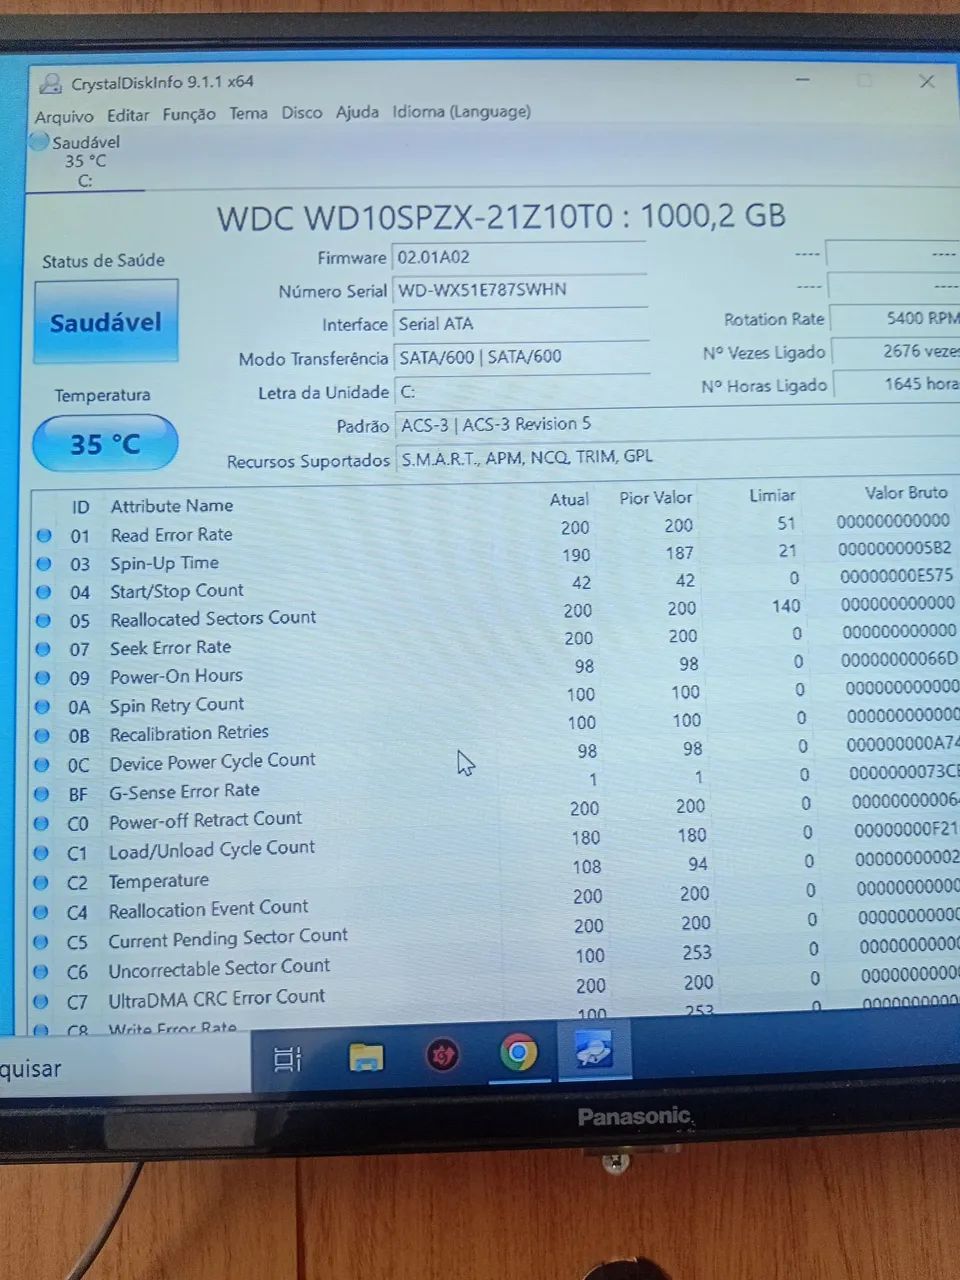Click the Attribute Name column header

[x=171, y=506]
